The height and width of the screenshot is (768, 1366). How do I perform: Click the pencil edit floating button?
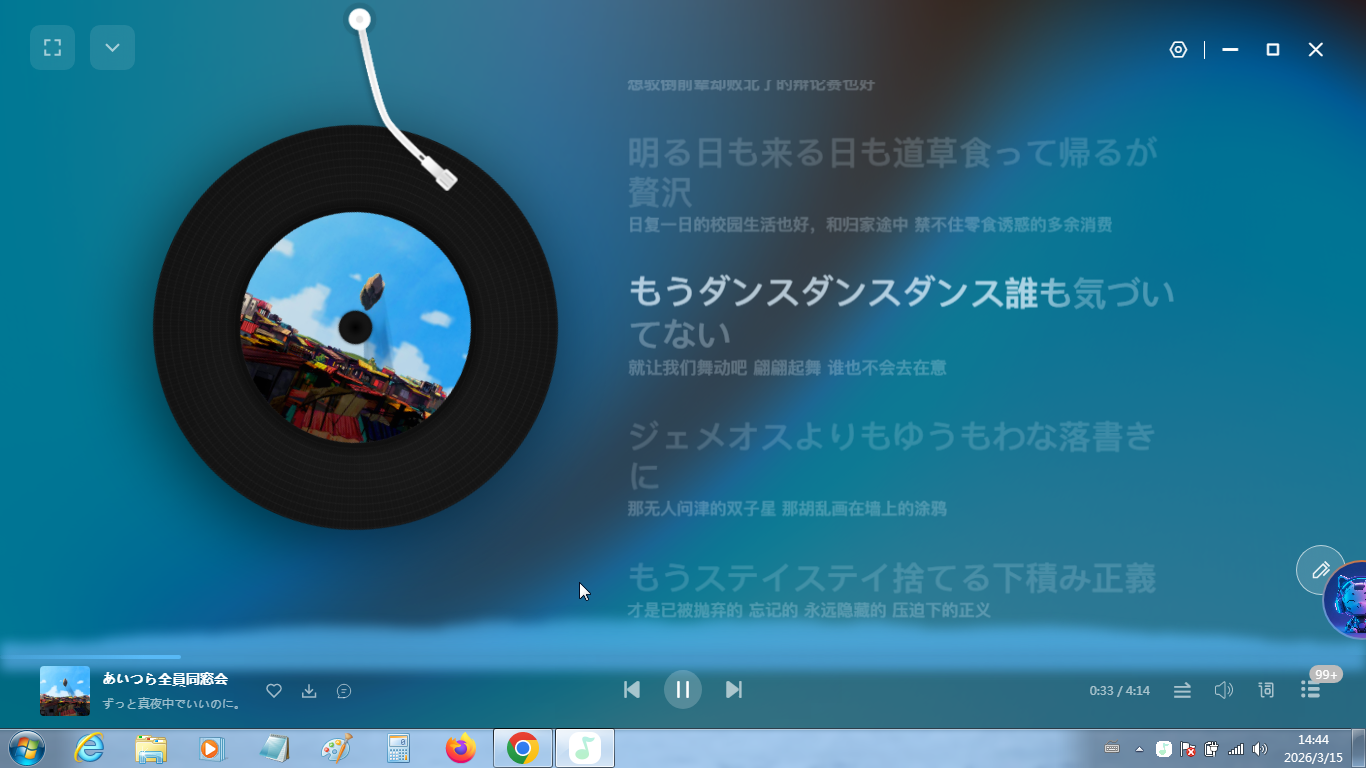(1320, 570)
